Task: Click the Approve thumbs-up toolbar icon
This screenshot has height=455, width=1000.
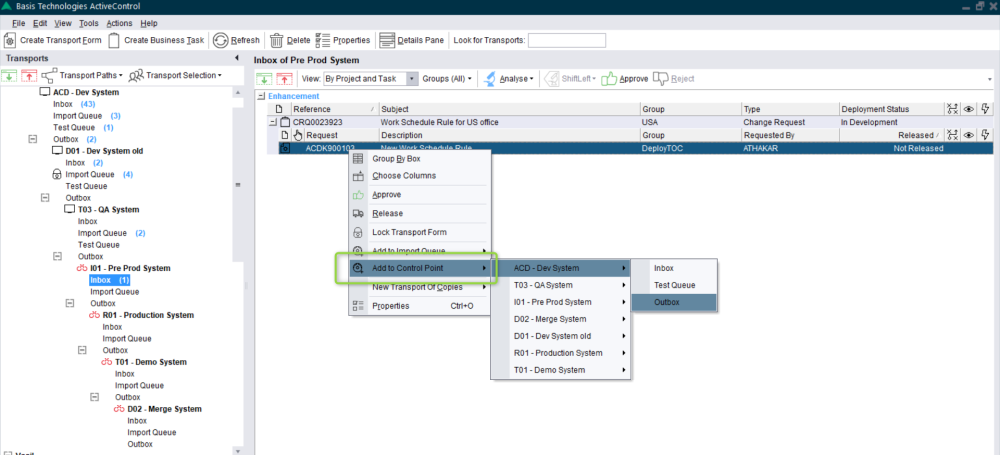Action: pos(609,78)
